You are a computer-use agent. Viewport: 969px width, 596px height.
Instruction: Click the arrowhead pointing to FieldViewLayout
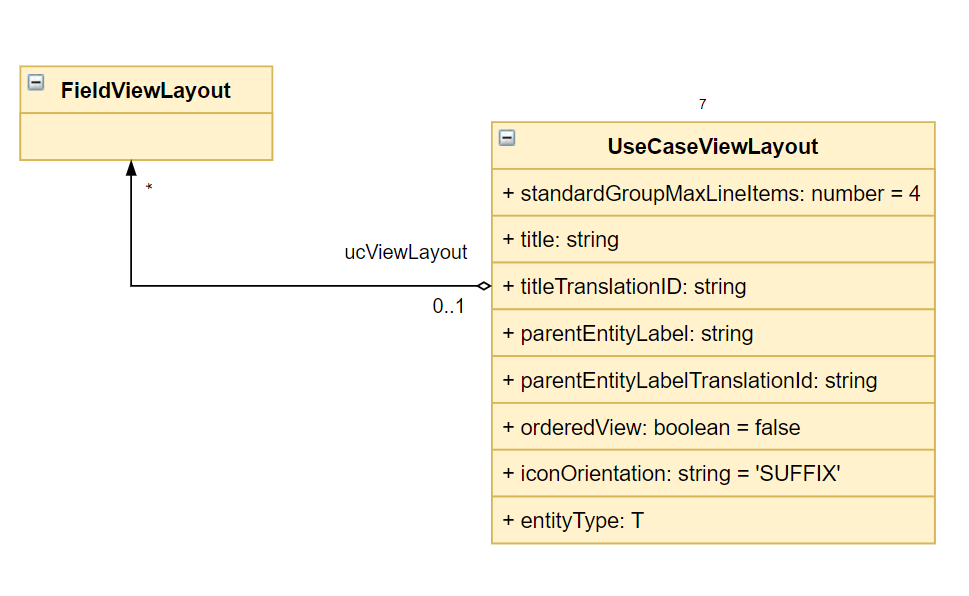click(x=131, y=168)
